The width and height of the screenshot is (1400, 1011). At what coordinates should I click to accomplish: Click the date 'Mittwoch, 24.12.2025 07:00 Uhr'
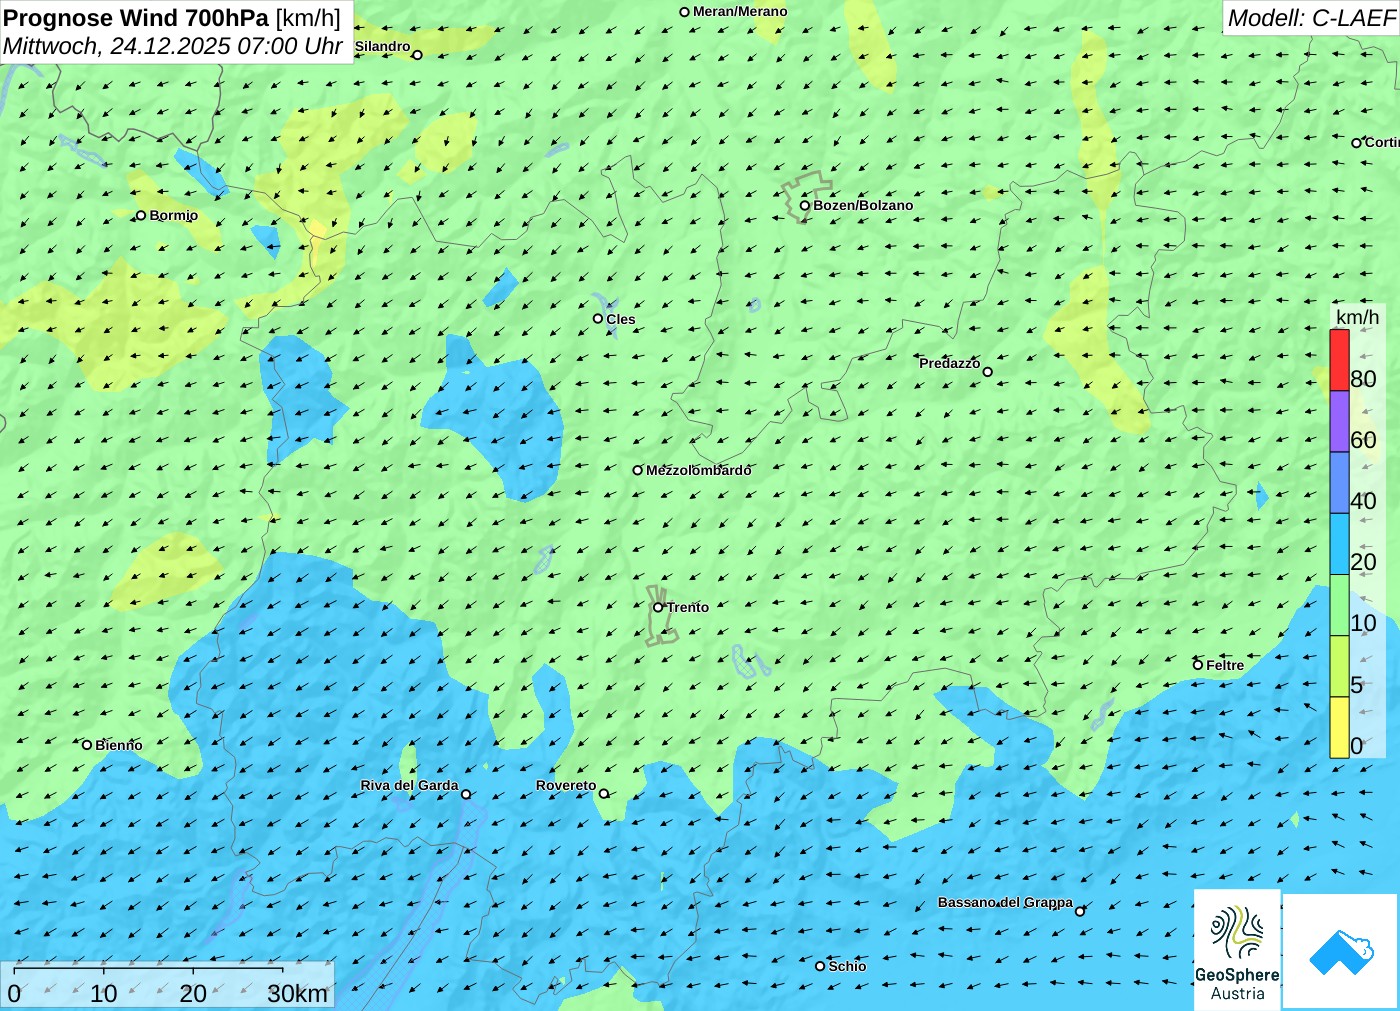(173, 46)
